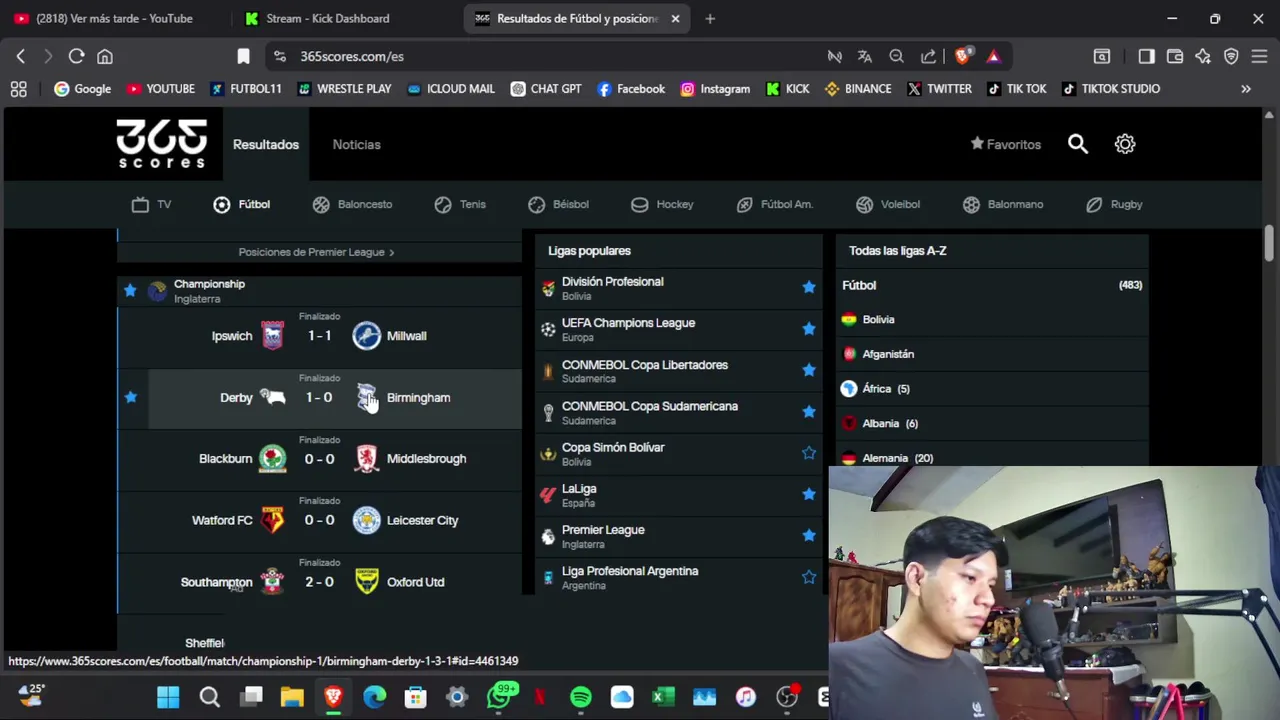
Task: Toggle Premier League favorite star
Action: point(808,536)
